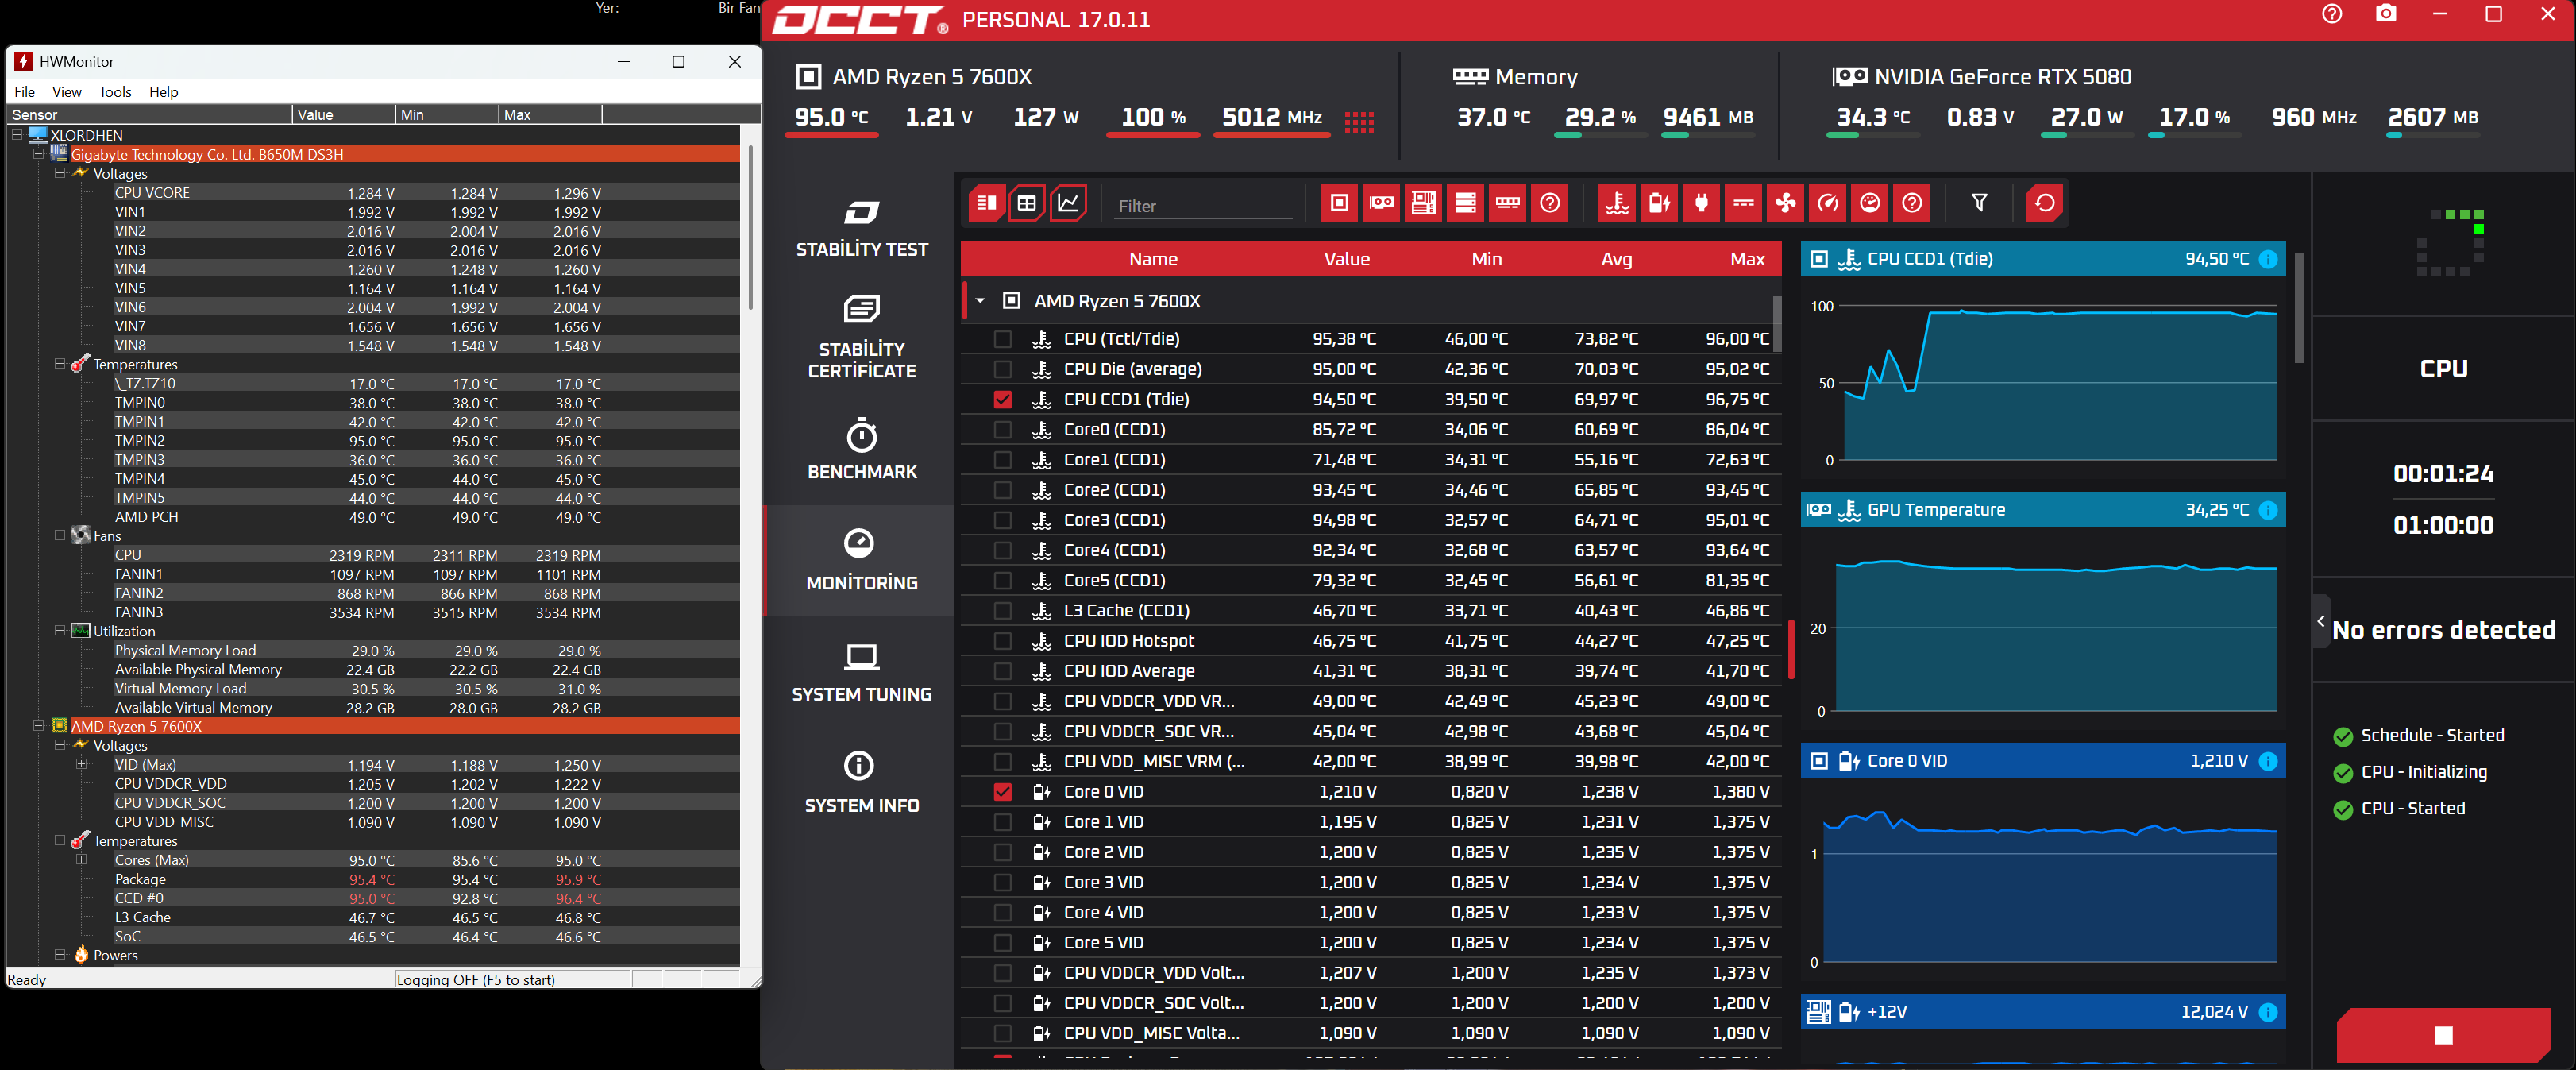Show info for the +12V graph
This screenshot has height=1070, width=2576.
click(2268, 1012)
